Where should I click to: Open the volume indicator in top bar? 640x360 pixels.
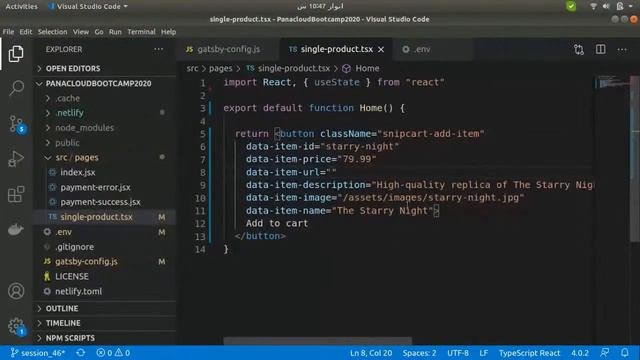click(x=606, y=6)
